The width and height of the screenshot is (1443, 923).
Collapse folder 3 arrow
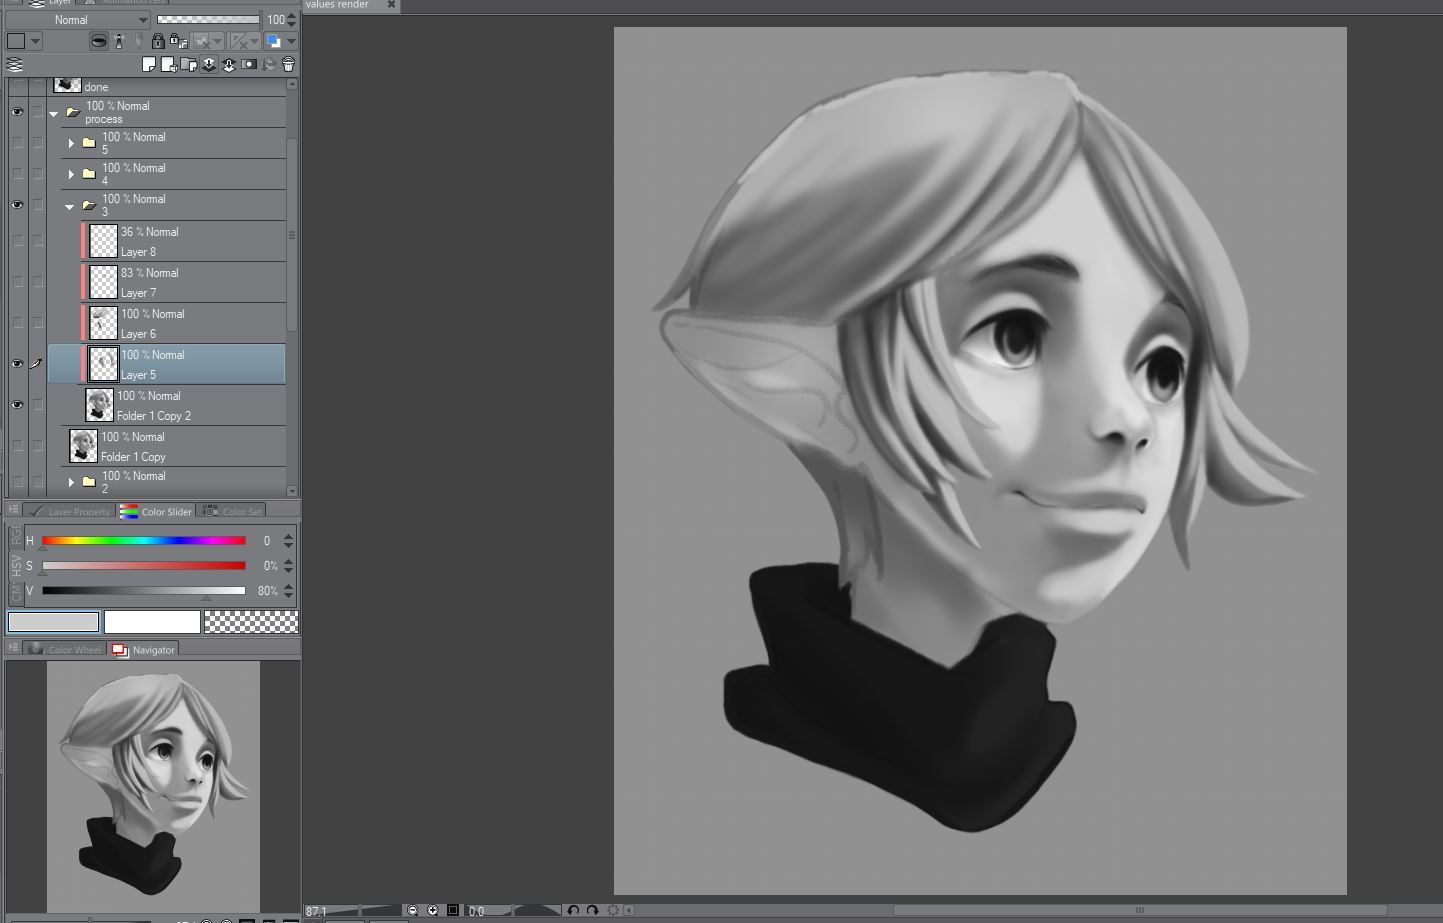point(70,206)
